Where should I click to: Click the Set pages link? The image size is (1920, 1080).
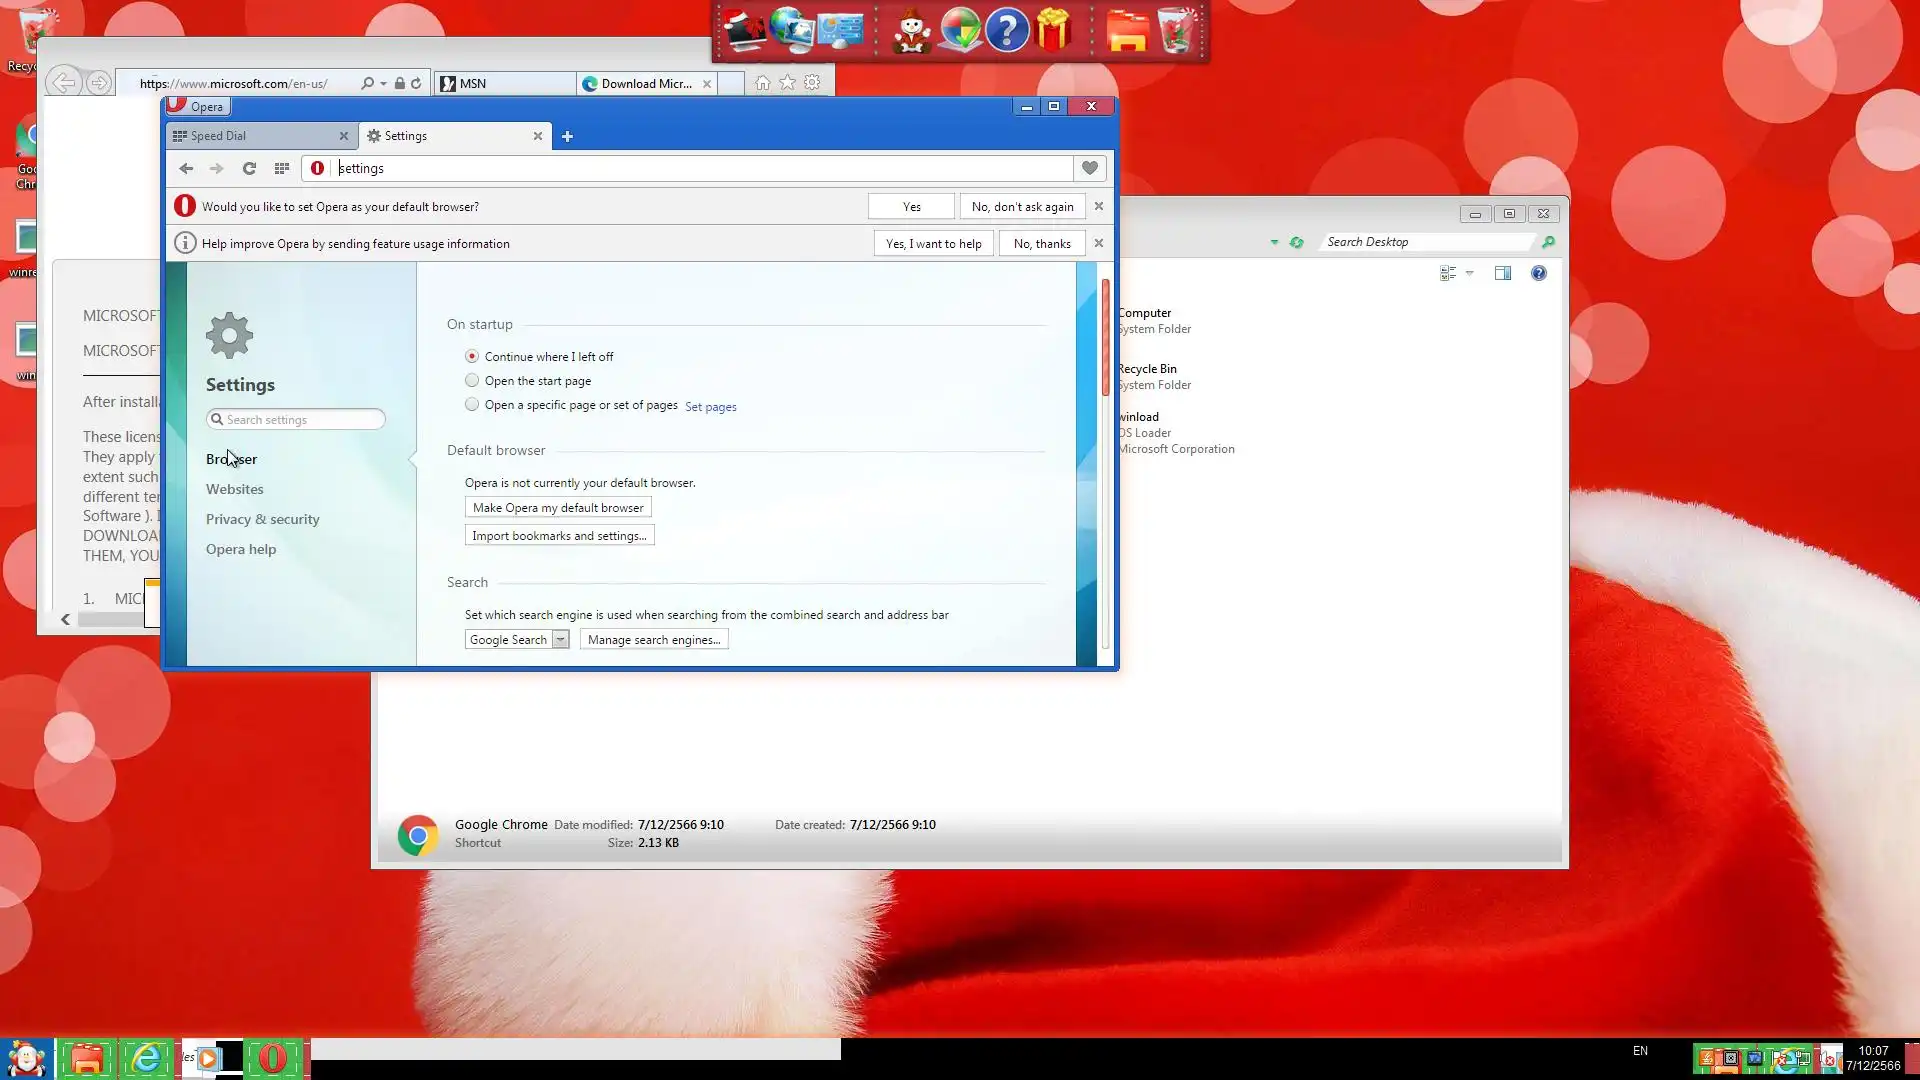710,407
